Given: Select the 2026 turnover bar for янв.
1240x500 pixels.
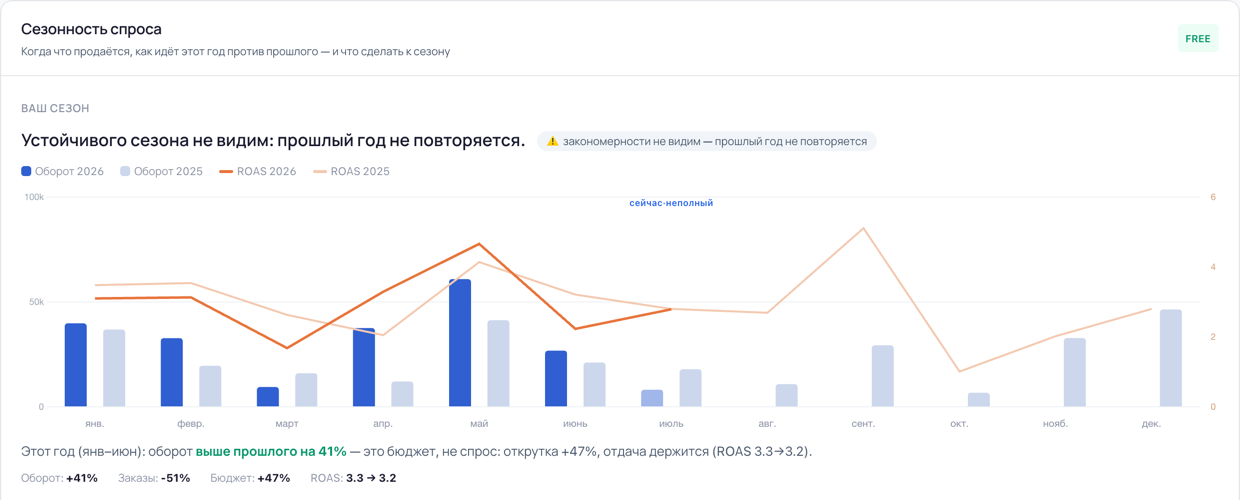Looking at the screenshot, I should pyautogui.click(x=76, y=365).
